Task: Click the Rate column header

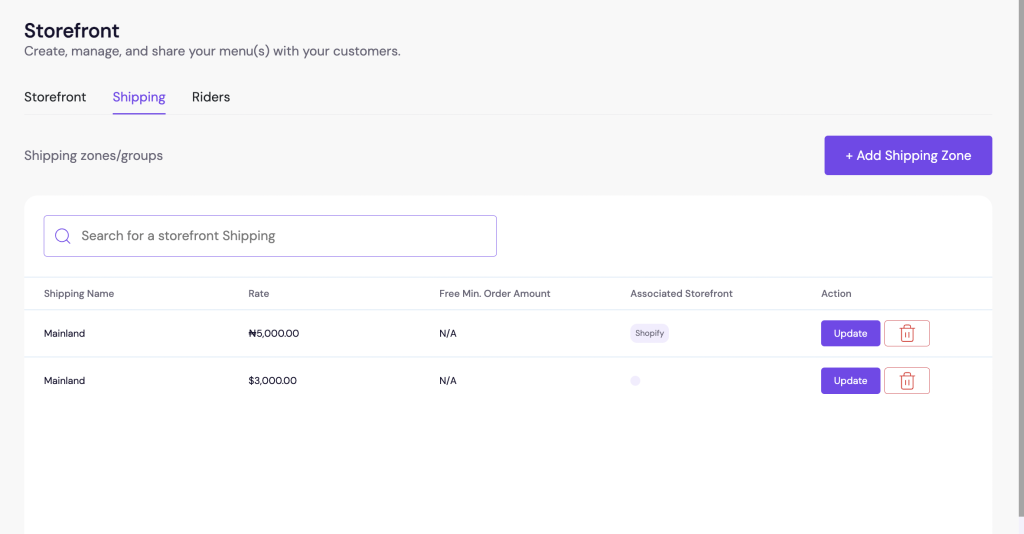Action: click(x=259, y=294)
